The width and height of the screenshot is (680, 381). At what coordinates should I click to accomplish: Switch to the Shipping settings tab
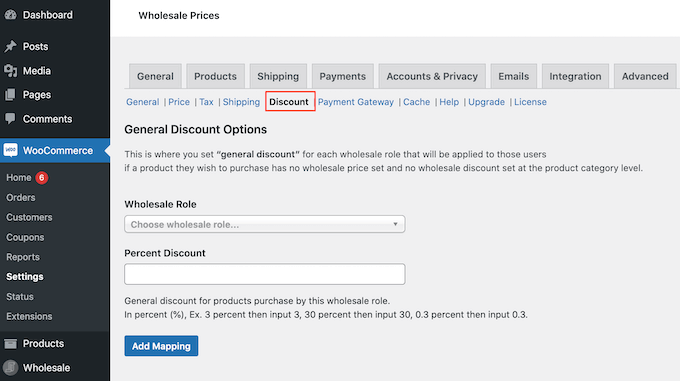pyautogui.click(x=278, y=76)
